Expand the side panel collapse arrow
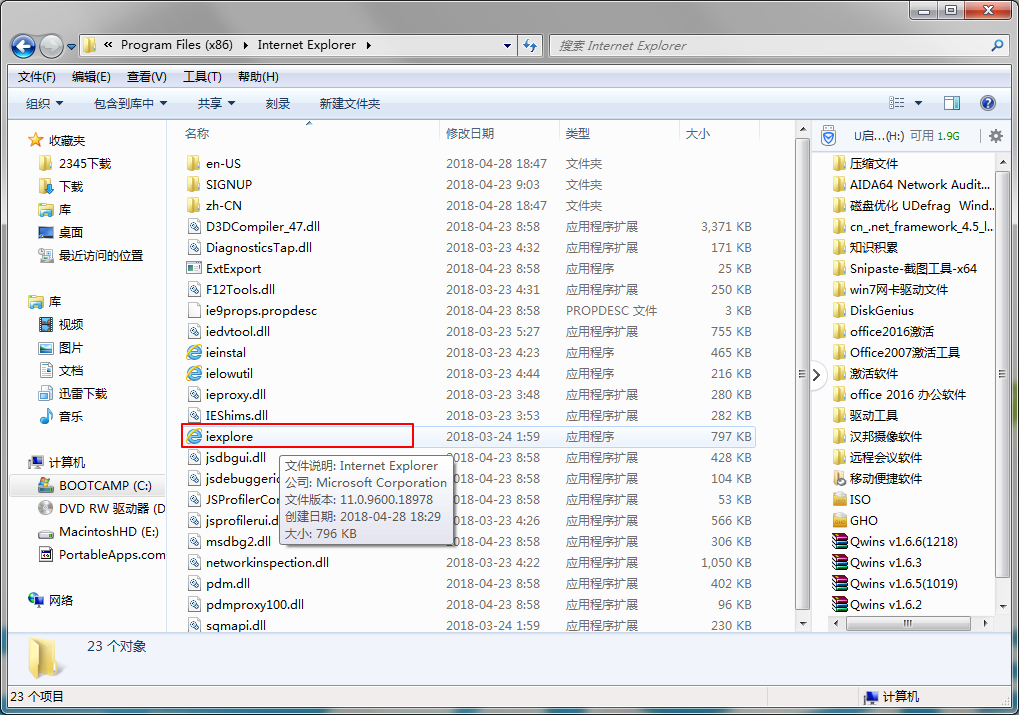Image resolution: width=1019 pixels, height=715 pixels. click(817, 375)
